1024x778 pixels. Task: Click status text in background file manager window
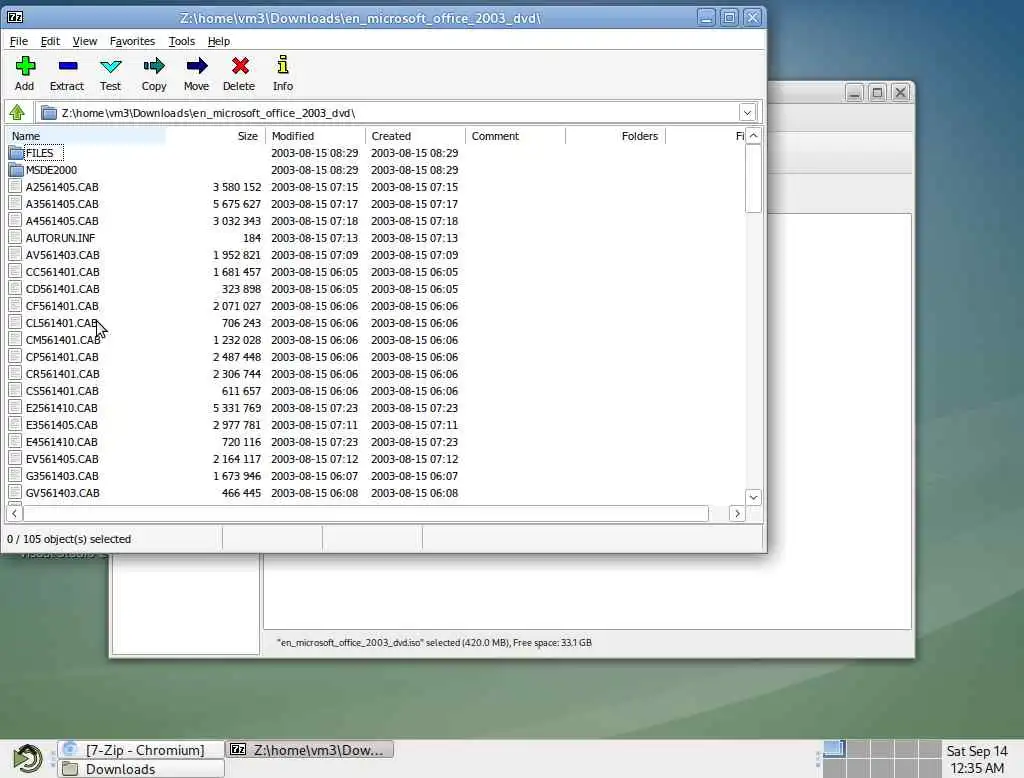click(x=434, y=643)
